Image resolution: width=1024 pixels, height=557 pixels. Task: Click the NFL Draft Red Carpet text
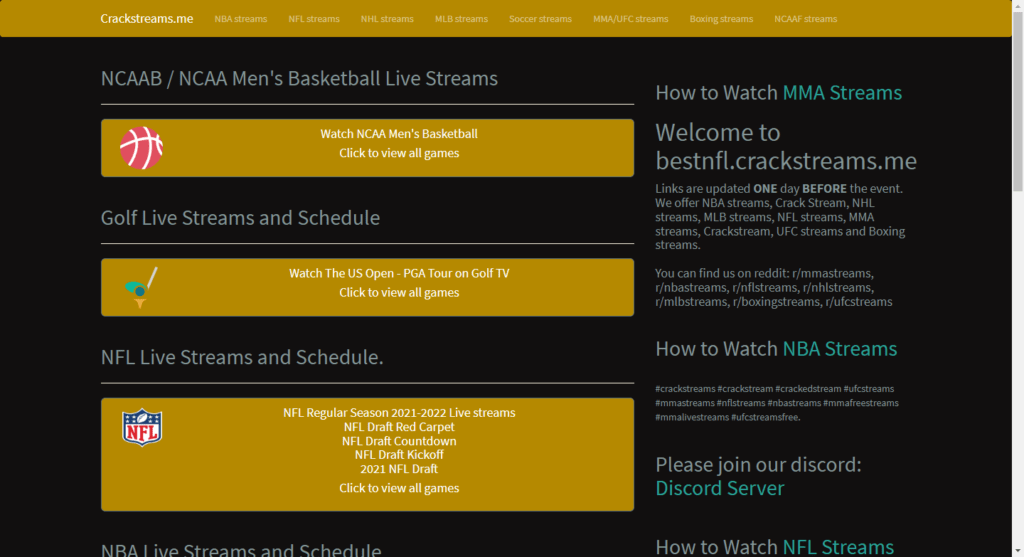click(399, 427)
